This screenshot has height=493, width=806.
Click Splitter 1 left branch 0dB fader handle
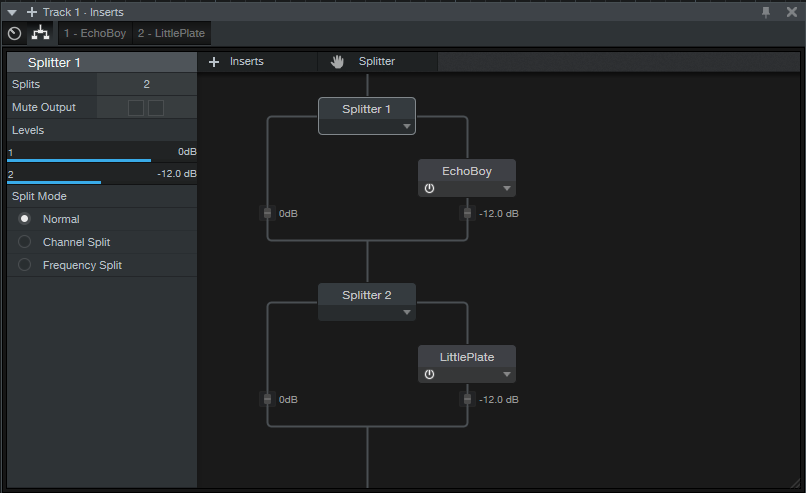[x=267, y=213]
